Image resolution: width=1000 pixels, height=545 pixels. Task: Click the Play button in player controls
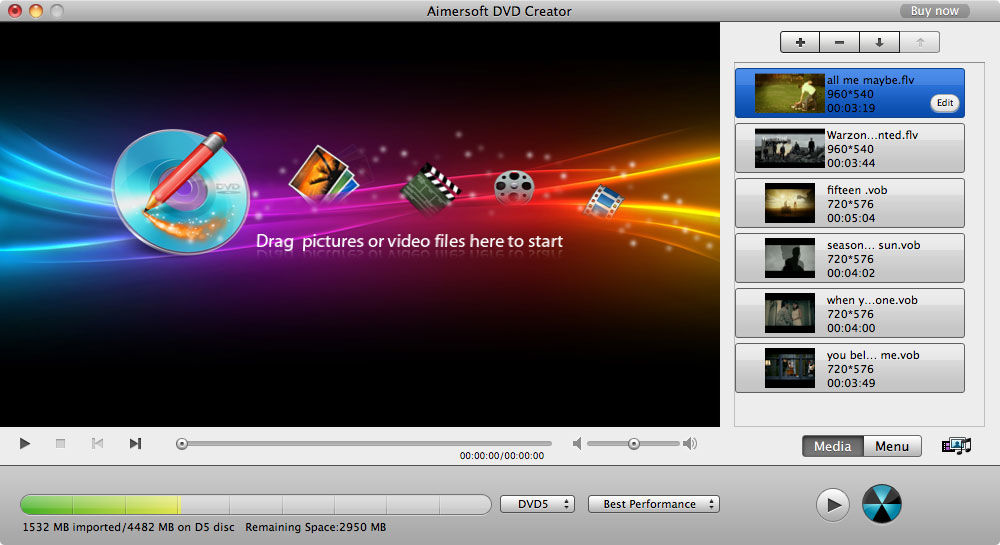point(25,443)
